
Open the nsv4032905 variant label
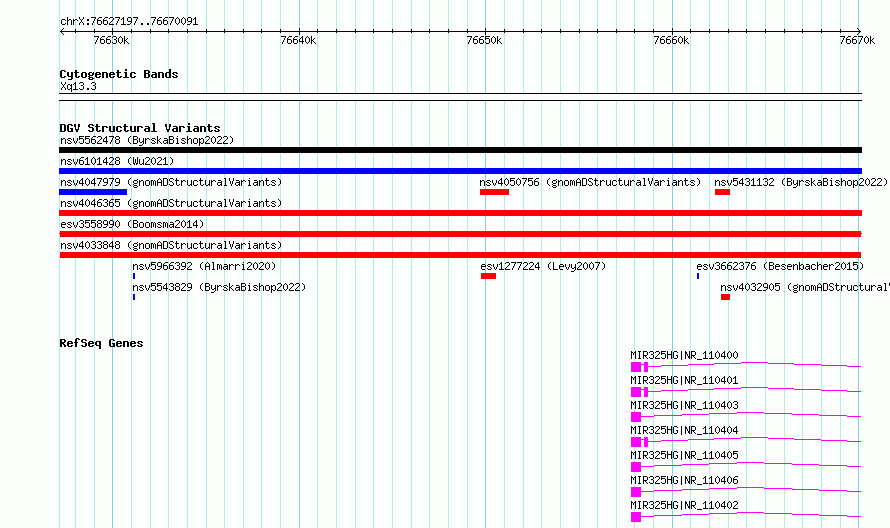(x=805, y=287)
